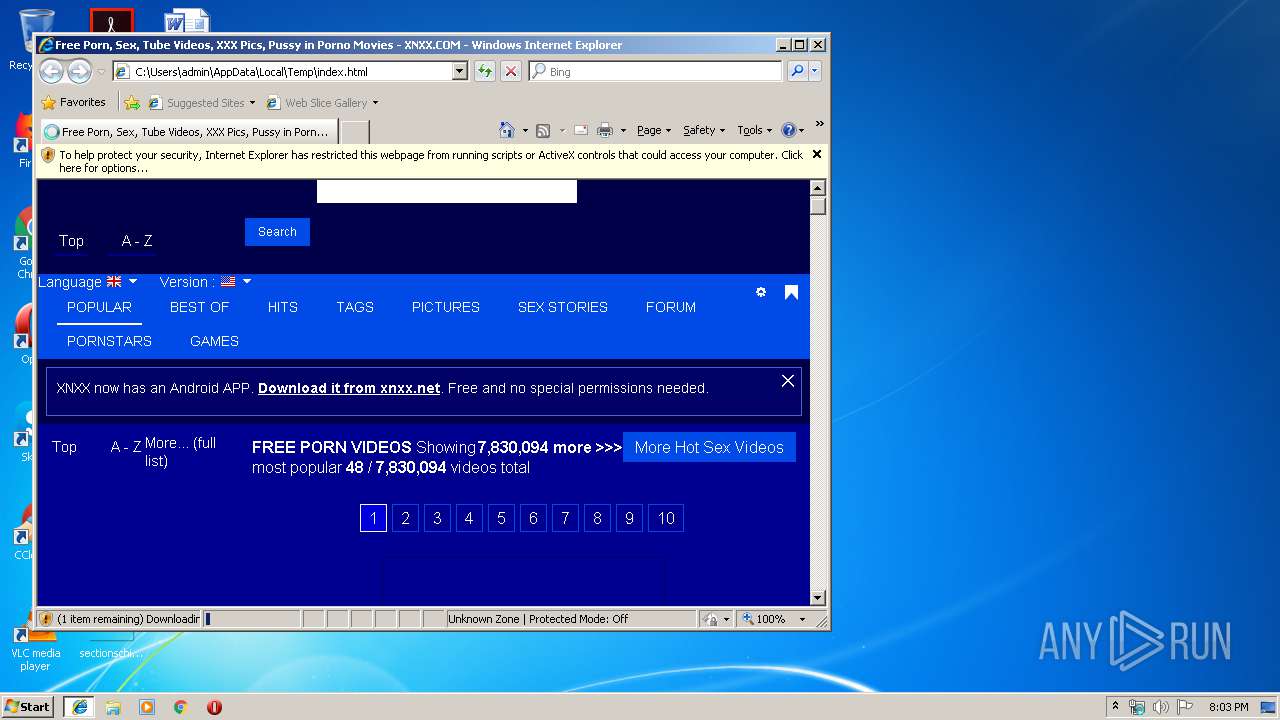Click the blue Search button
Screen dimensions: 1280x720
point(277,232)
